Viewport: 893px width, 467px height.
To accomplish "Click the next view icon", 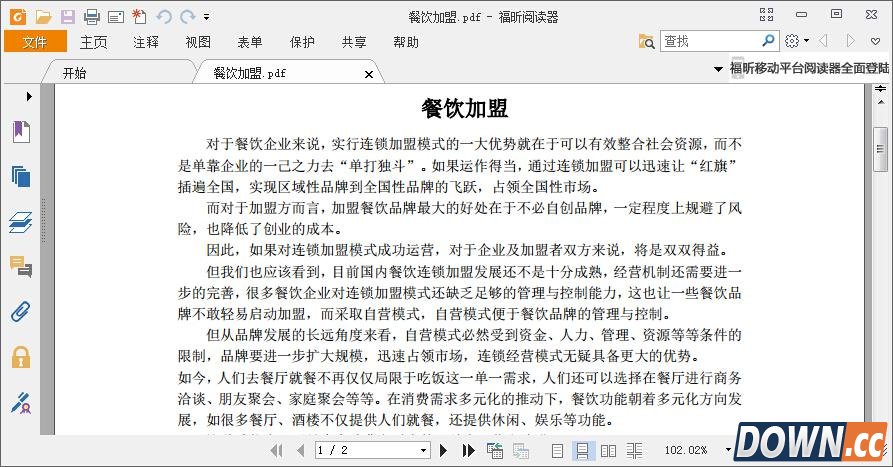I will (x=521, y=450).
